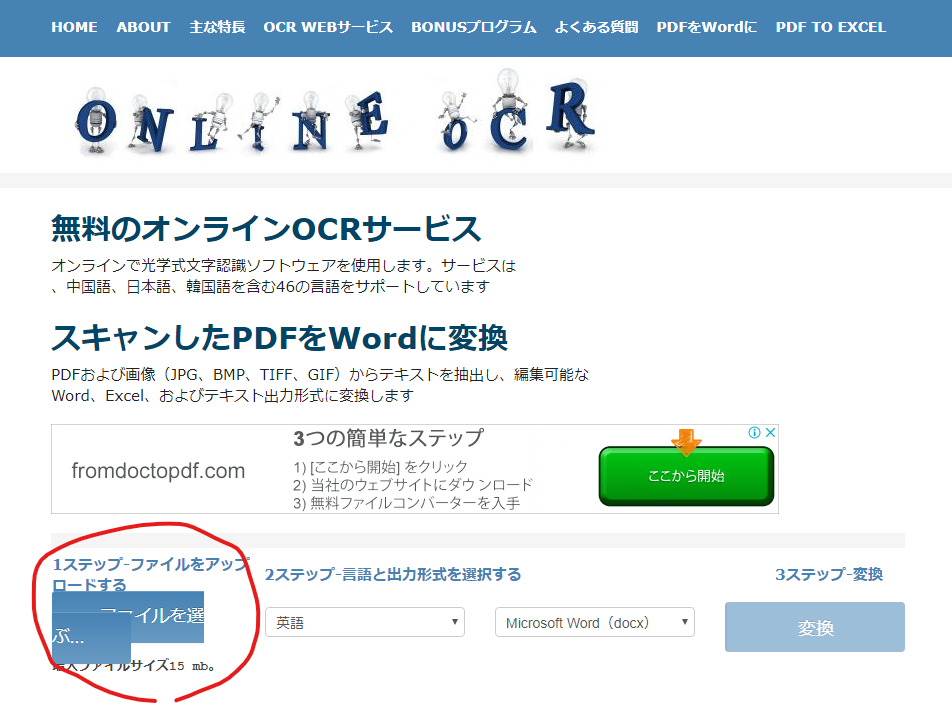Viewport: 952px width, 724px height.
Task: Click 2ステップ-言語と出力形式を選択する label
Action: click(393, 574)
